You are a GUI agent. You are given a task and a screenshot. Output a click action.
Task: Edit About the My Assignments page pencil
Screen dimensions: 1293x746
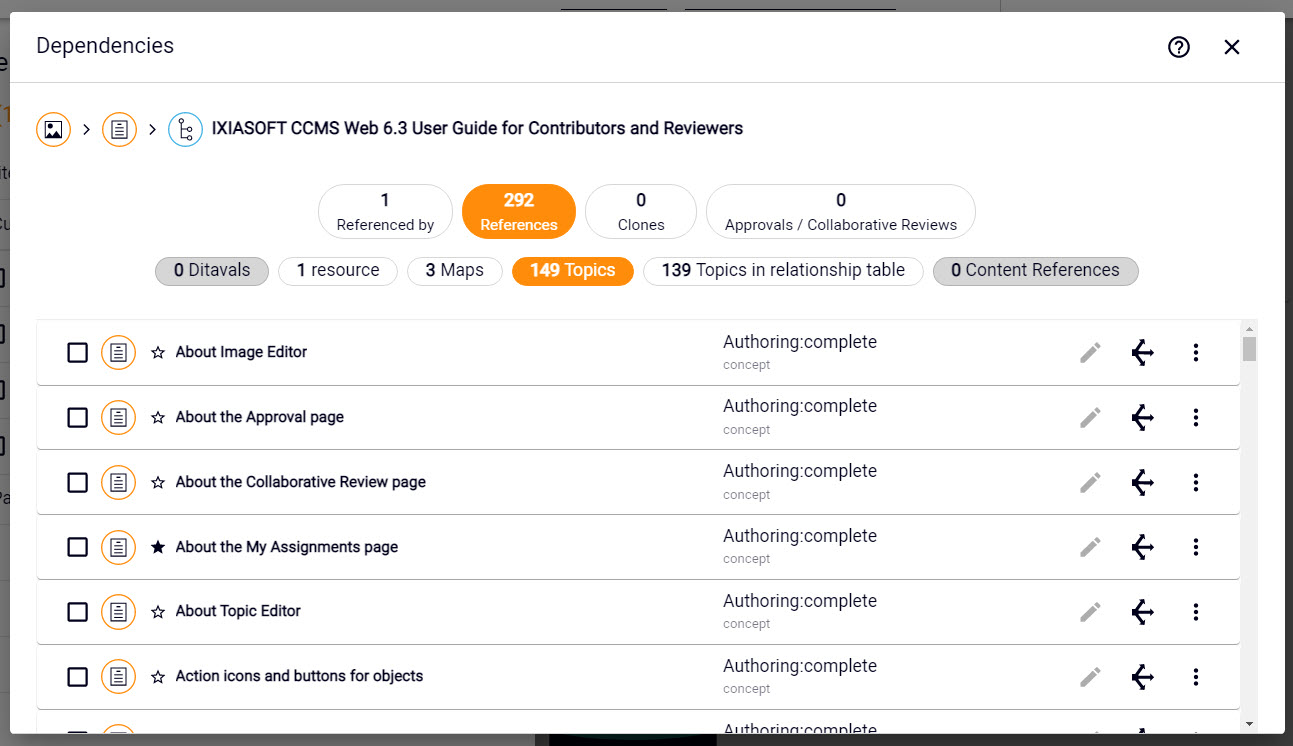(1090, 548)
